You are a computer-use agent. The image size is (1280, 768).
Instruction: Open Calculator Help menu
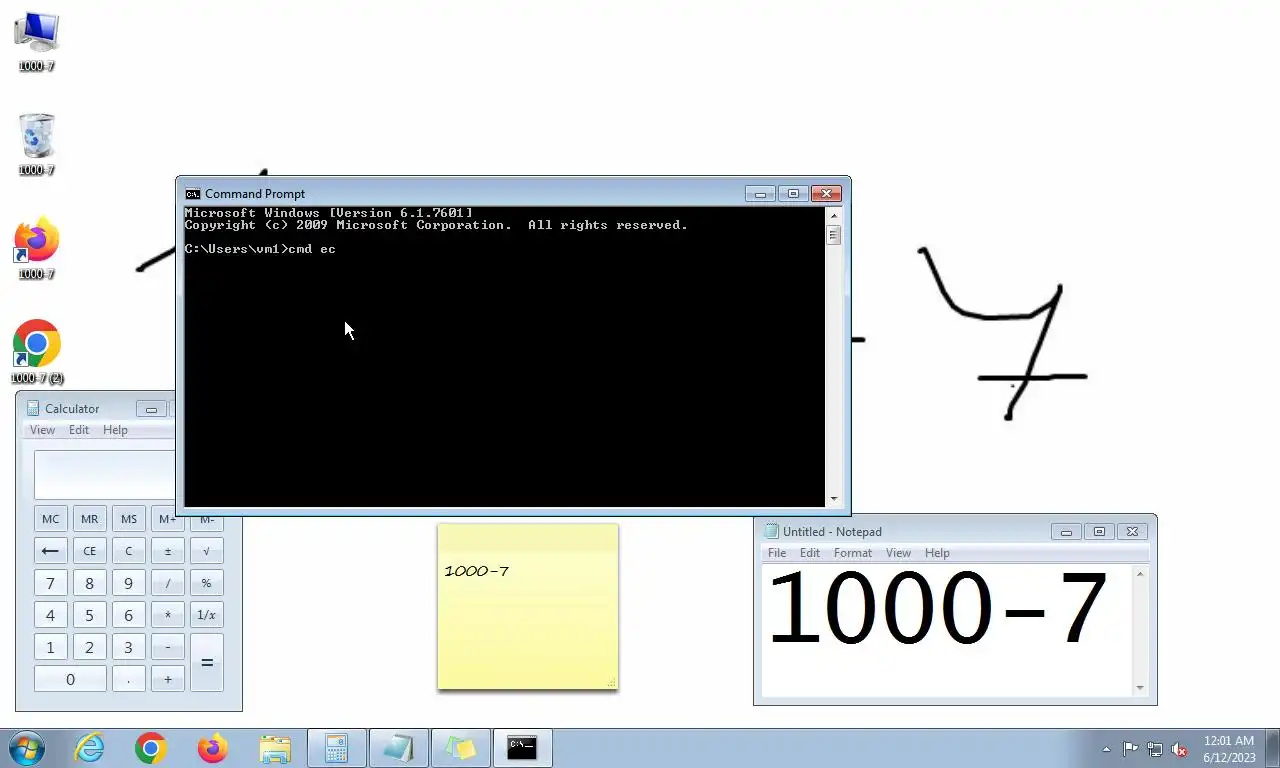tap(115, 430)
